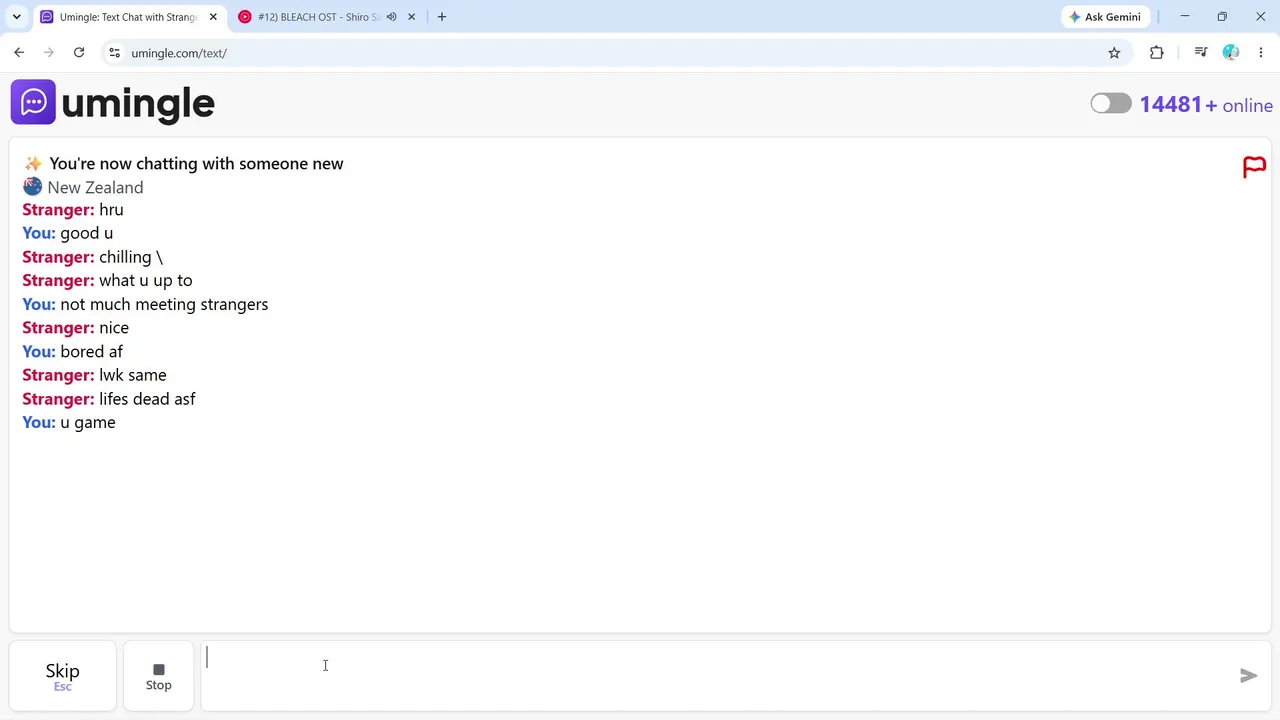The image size is (1280, 720).
Task: Open the Chrome profile avatar
Action: tap(1231, 53)
